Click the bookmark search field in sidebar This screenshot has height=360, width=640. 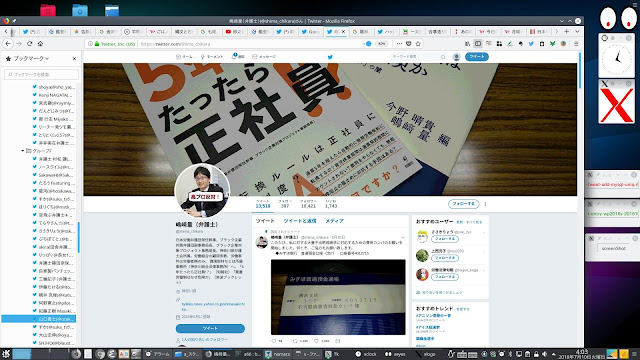tap(41, 74)
